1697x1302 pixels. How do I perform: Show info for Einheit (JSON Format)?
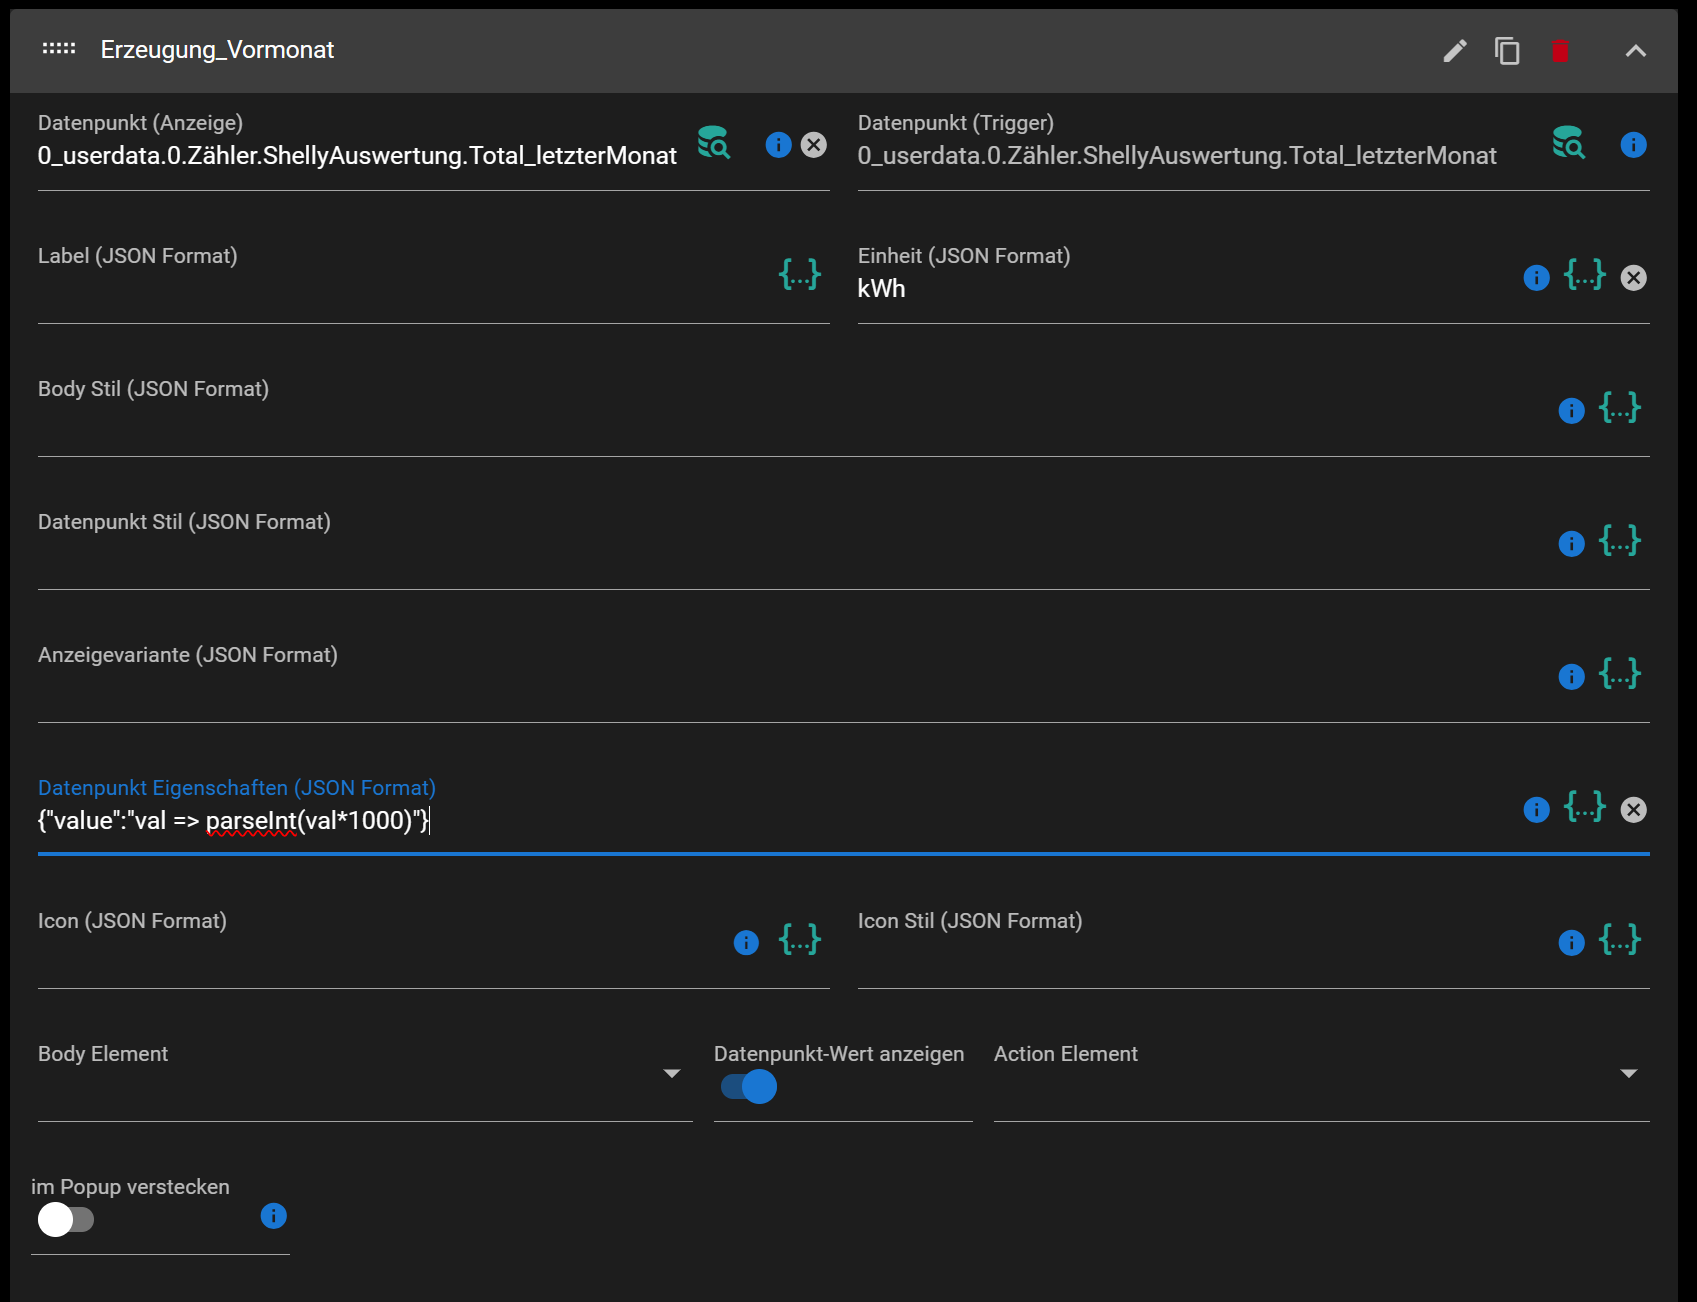pyautogui.click(x=1536, y=278)
